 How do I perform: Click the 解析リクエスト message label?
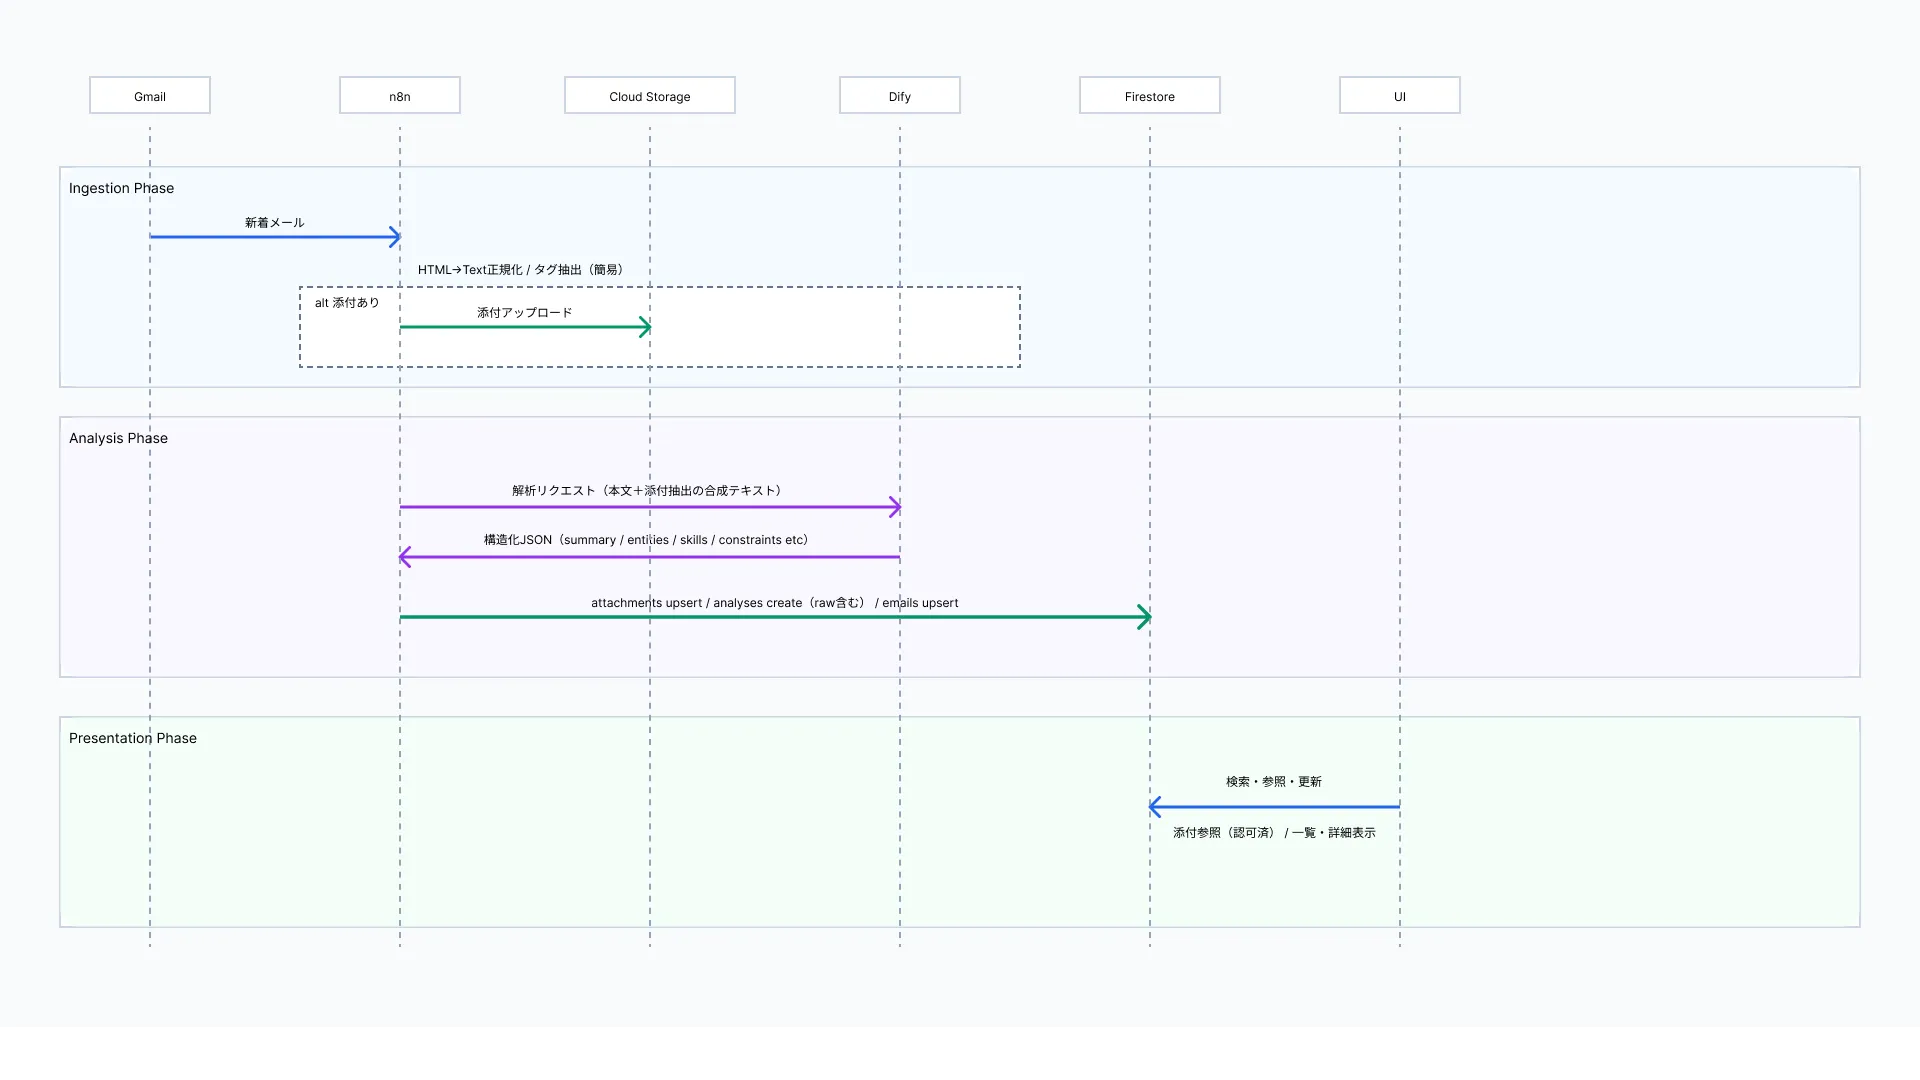click(646, 491)
